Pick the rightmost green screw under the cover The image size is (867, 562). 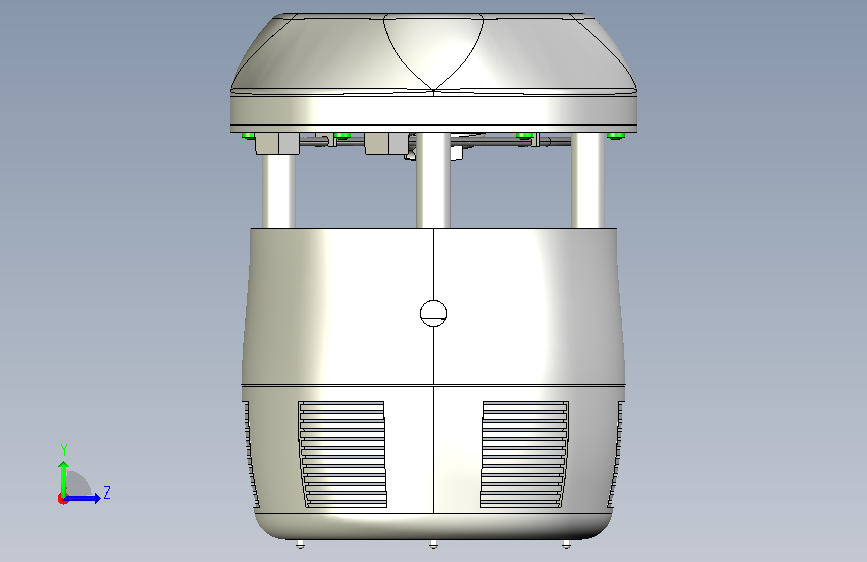pyautogui.click(x=615, y=136)
